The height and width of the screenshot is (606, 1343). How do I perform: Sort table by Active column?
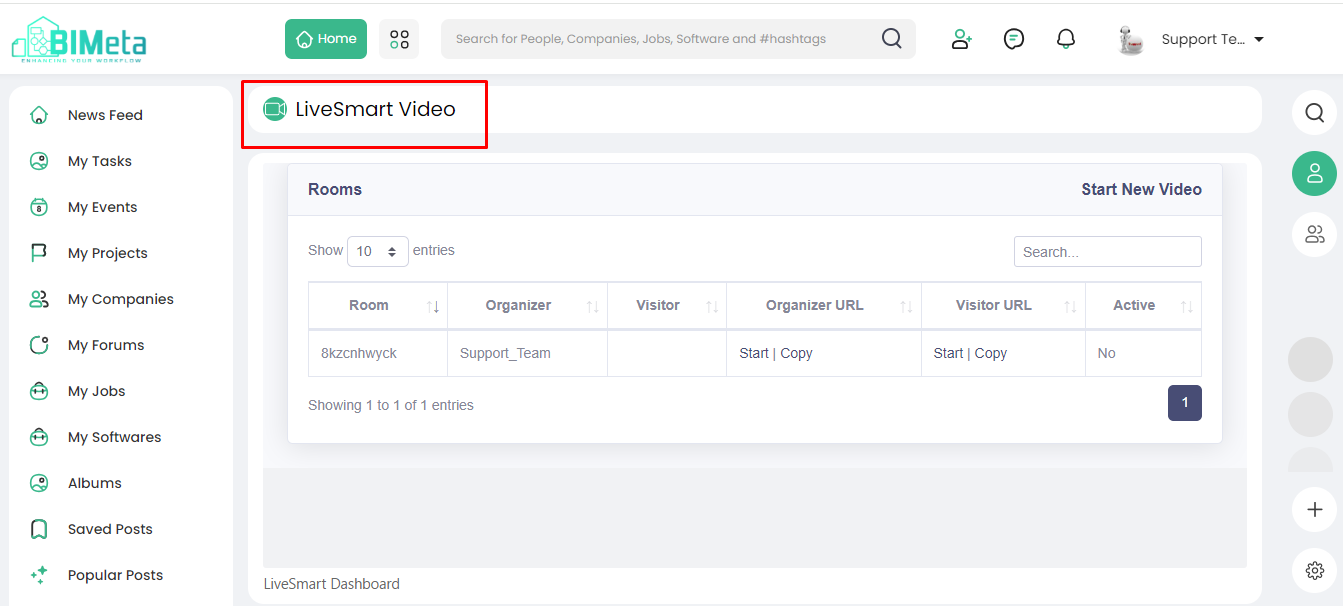click(x=1143, y=305)
